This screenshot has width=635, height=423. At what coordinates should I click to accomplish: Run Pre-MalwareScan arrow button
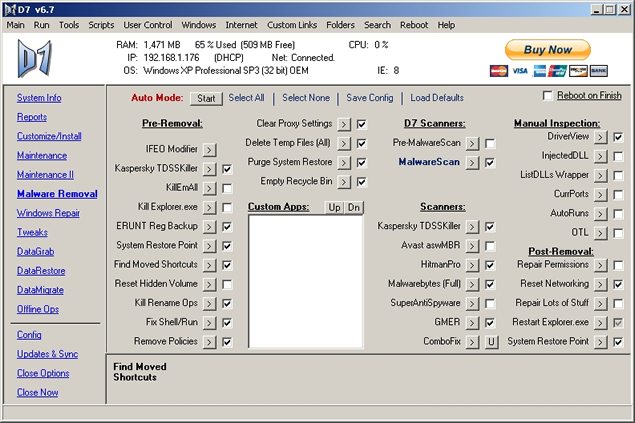point(472,143)
